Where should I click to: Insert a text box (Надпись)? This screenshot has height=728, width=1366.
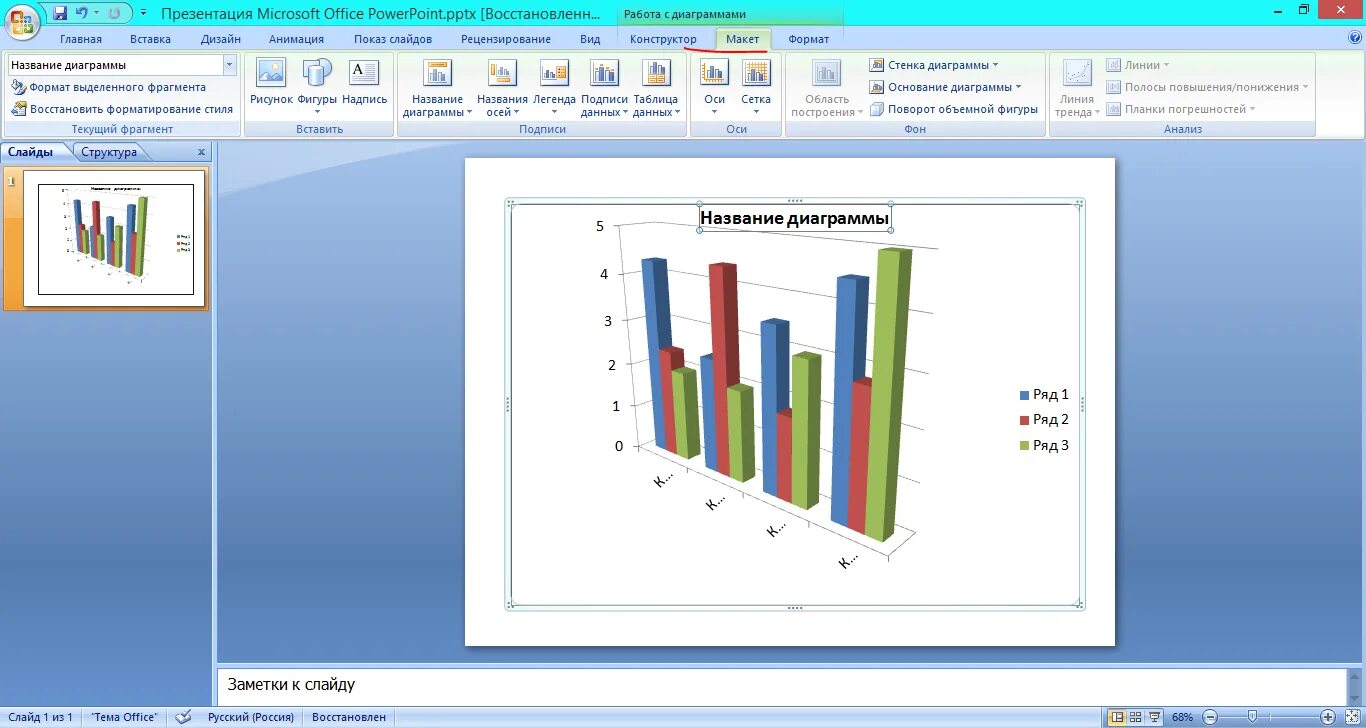point(364,82)
